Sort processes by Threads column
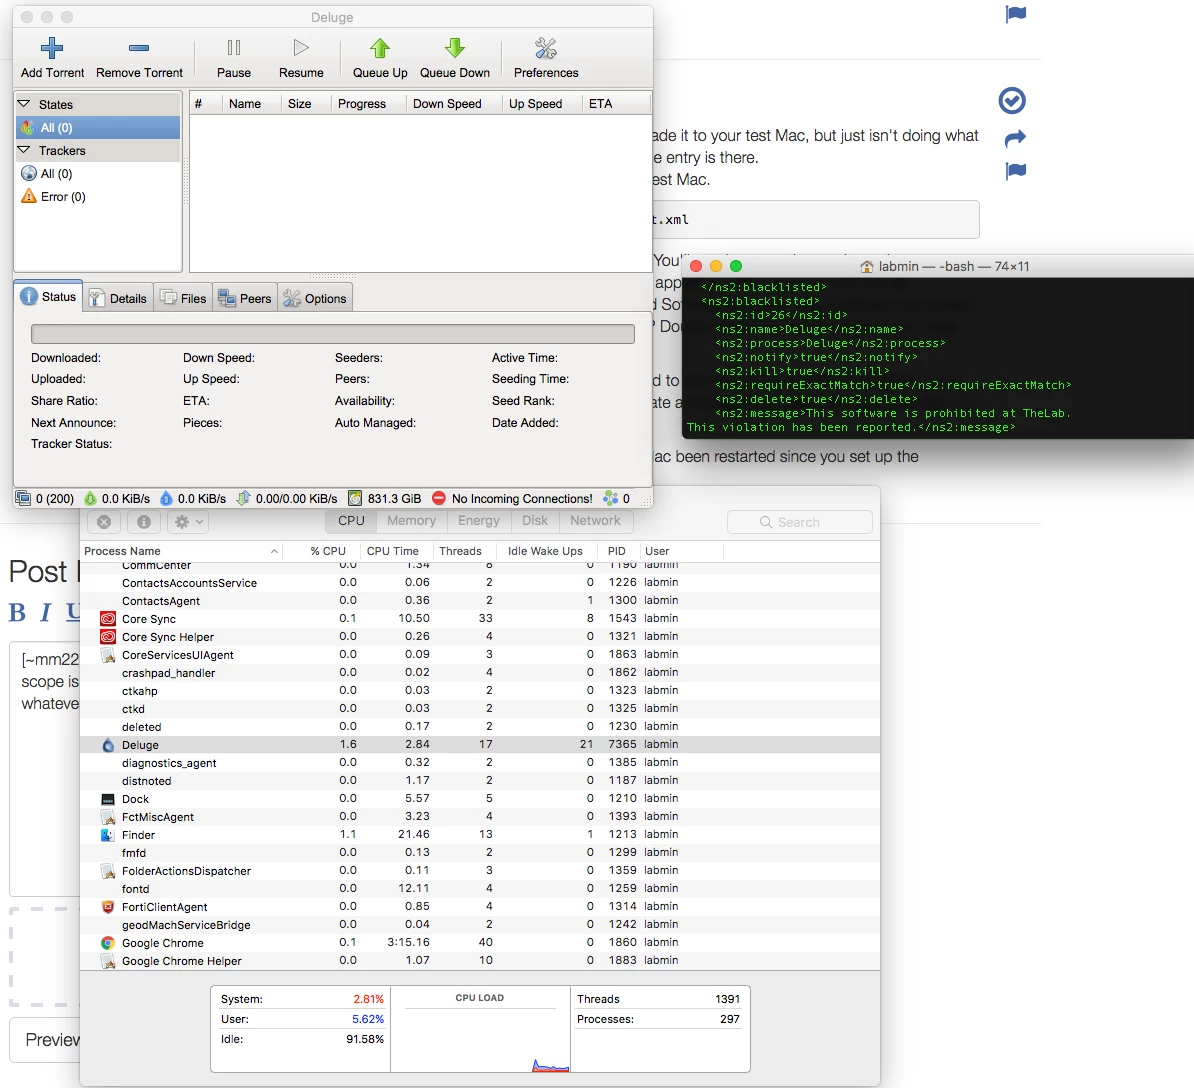This screenshot has height=1088, width=1194. tap(465, 551)
